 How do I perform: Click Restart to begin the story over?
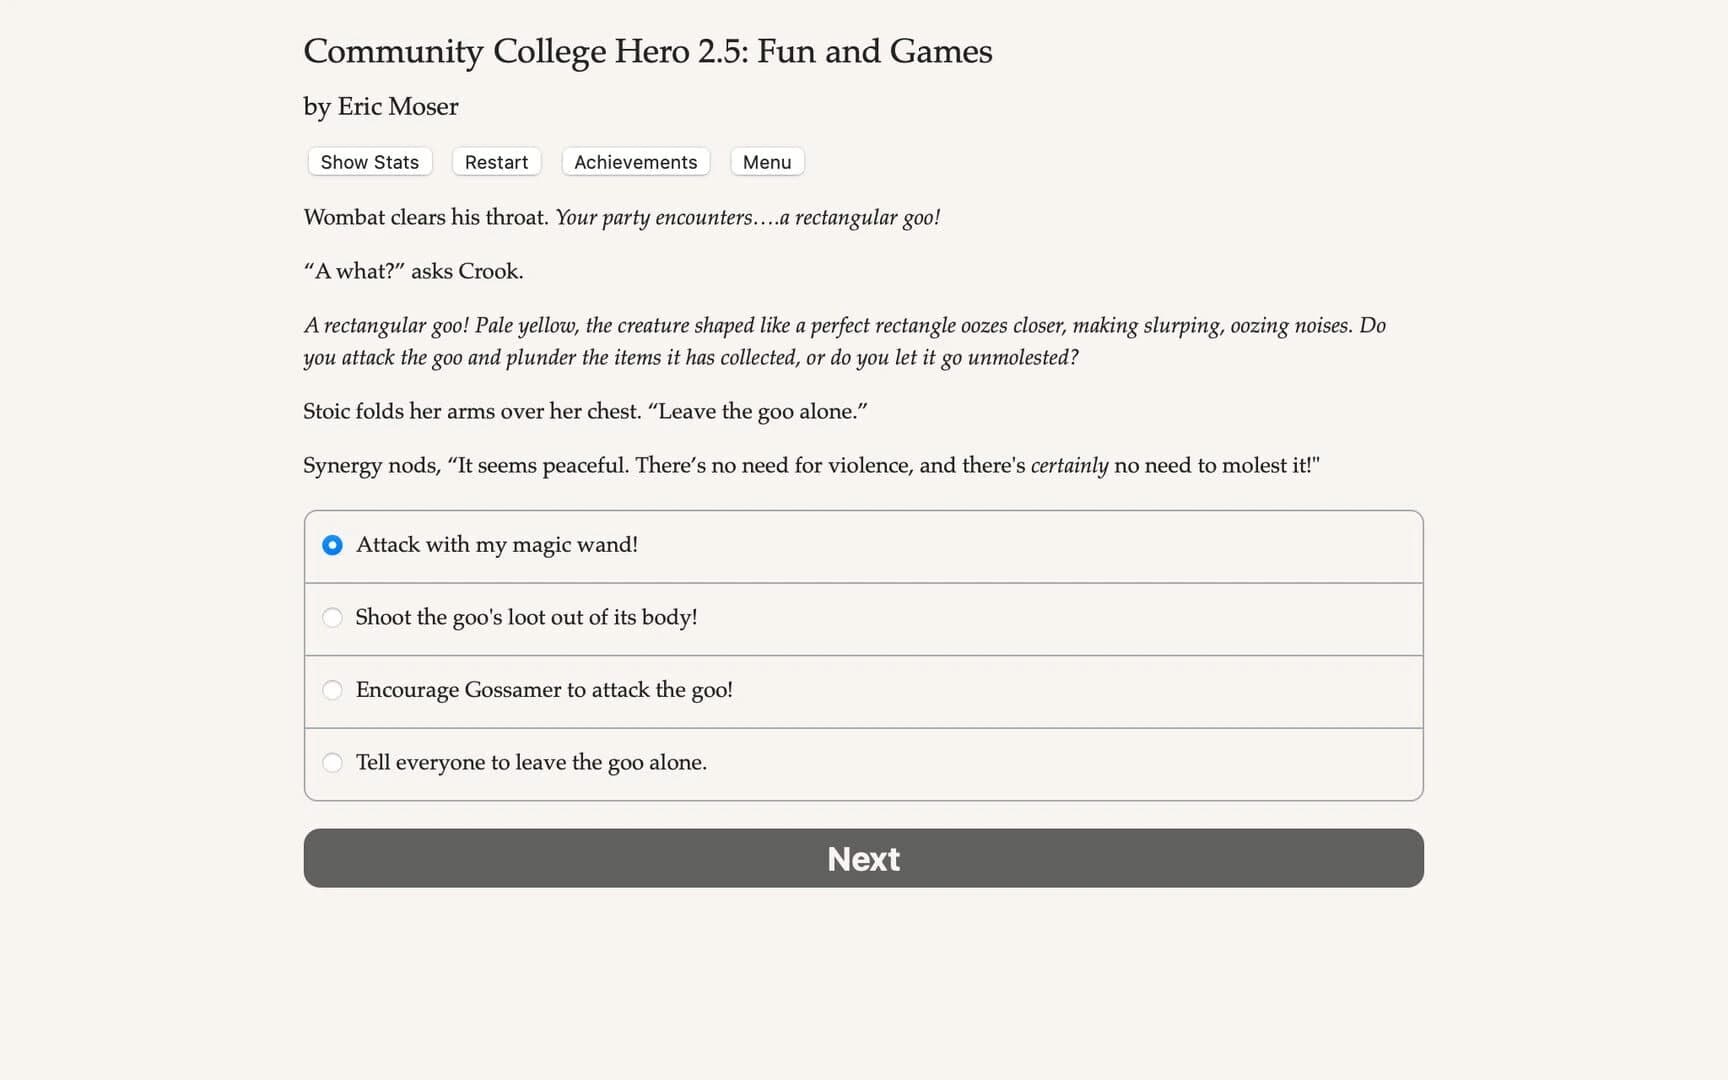[x=496, y=161]
